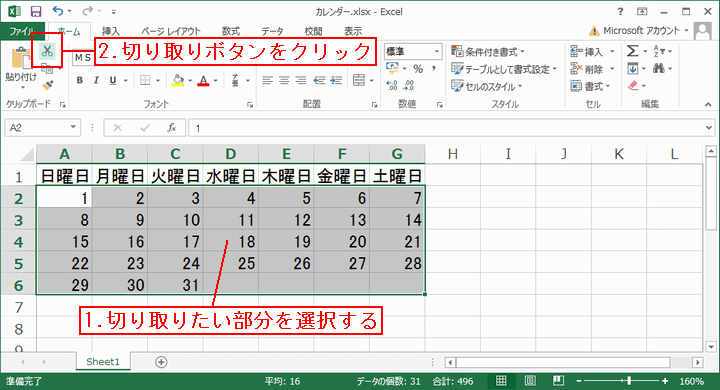Screen dimensions: 720x390
Task: Switch to the 挿入 ribbon tab
Action: (111, 31)
